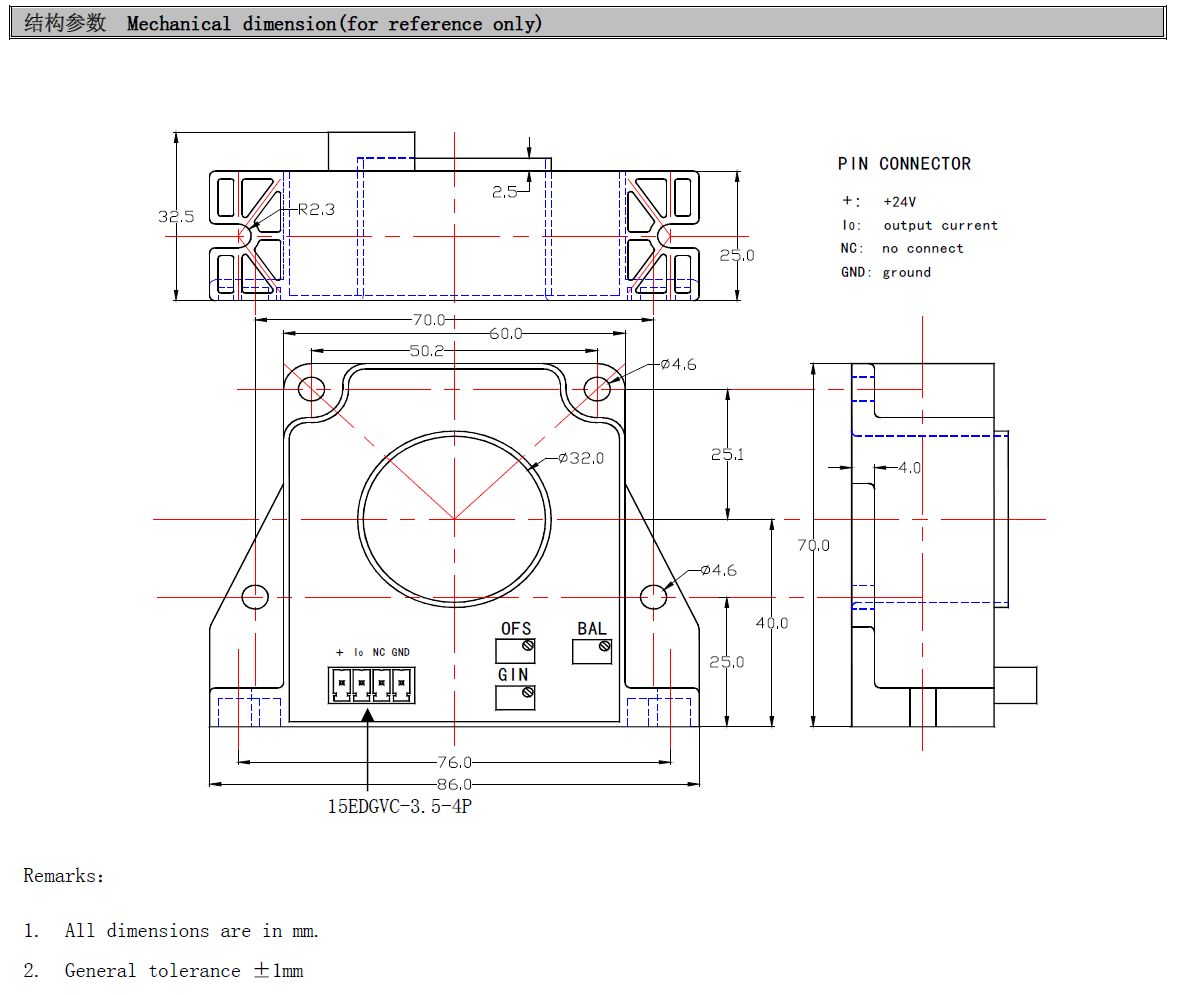Viewport: 1179px width, 995px height.
Task: Click the 4-pin terminal connector block
Action: coord(370,685)
